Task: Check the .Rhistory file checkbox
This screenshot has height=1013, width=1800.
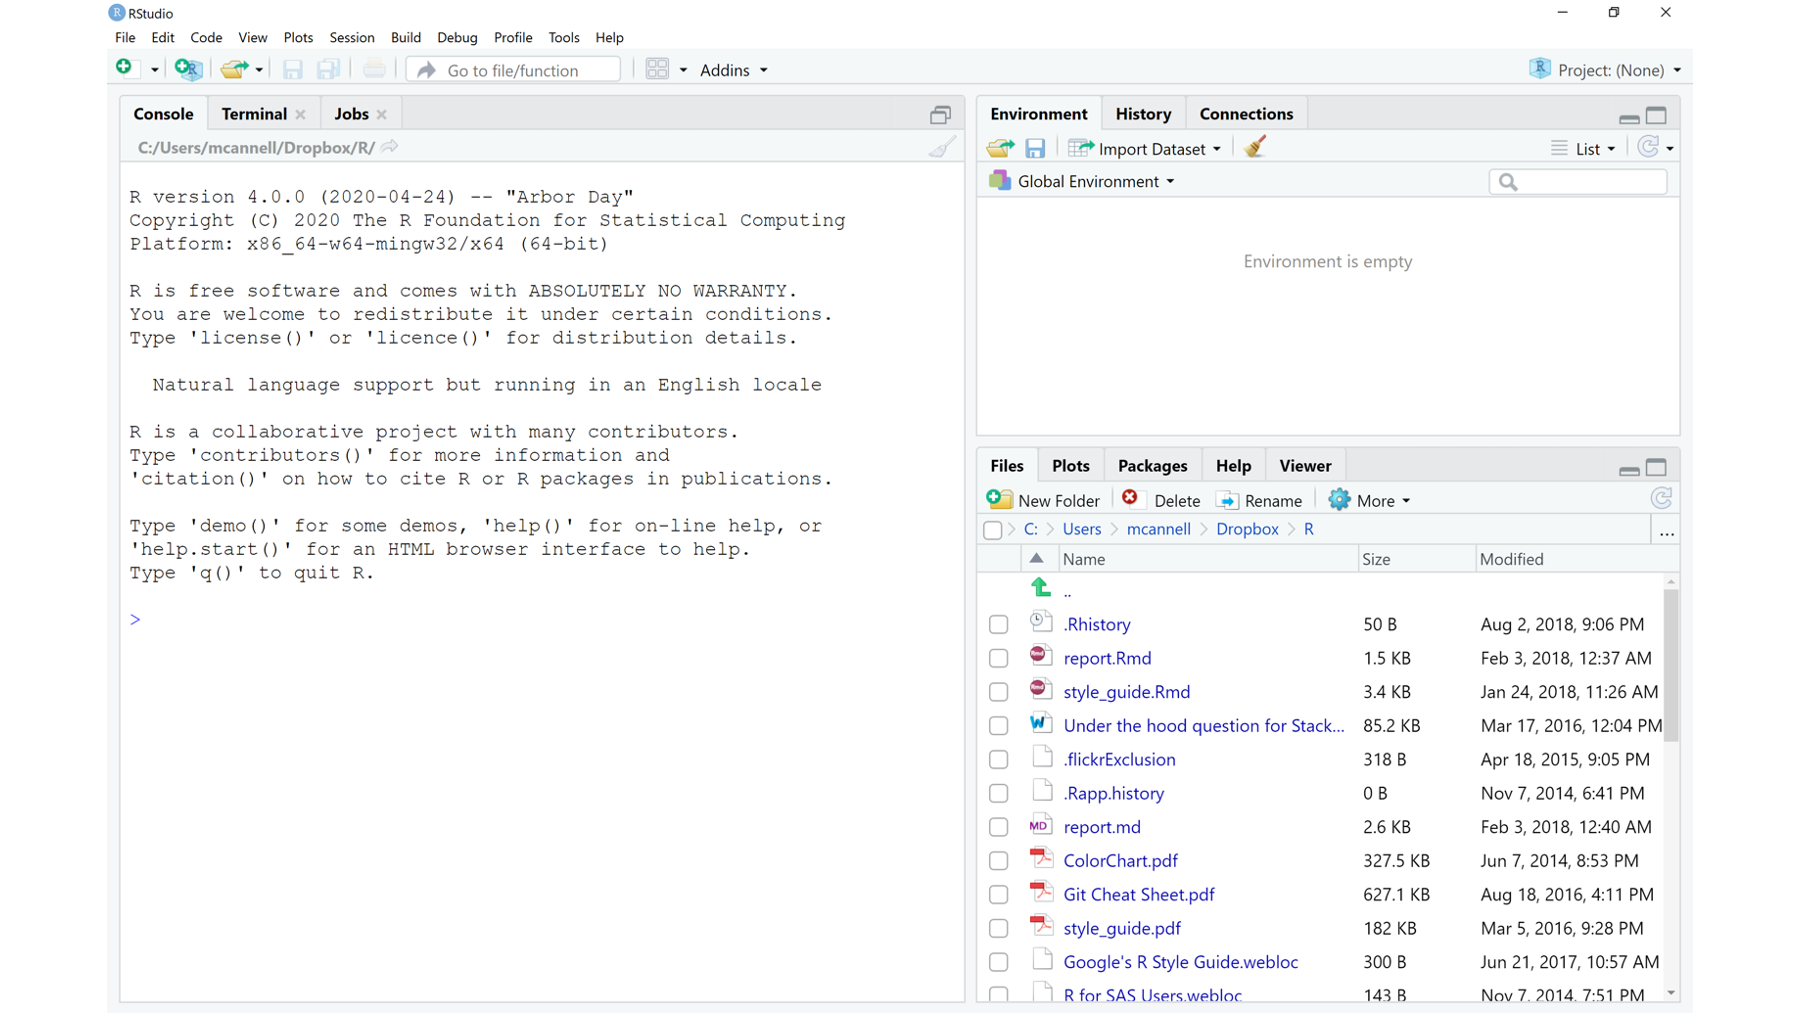Action: [x=998, y=625]
